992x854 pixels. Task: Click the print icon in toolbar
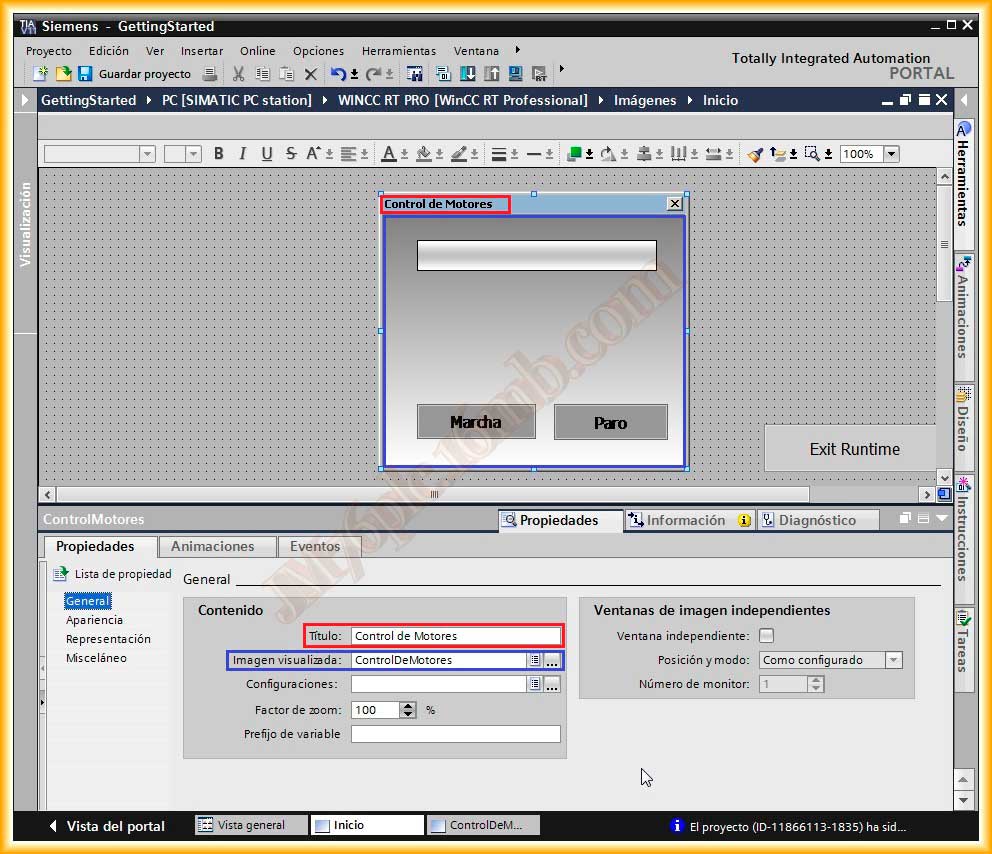coord(210,74)
